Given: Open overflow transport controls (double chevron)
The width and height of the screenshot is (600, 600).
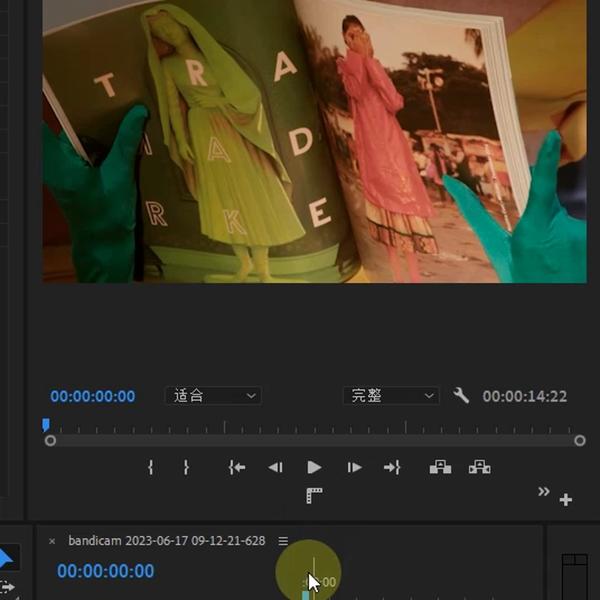Looking at the screenshot, I should click(x=543, y=491).
